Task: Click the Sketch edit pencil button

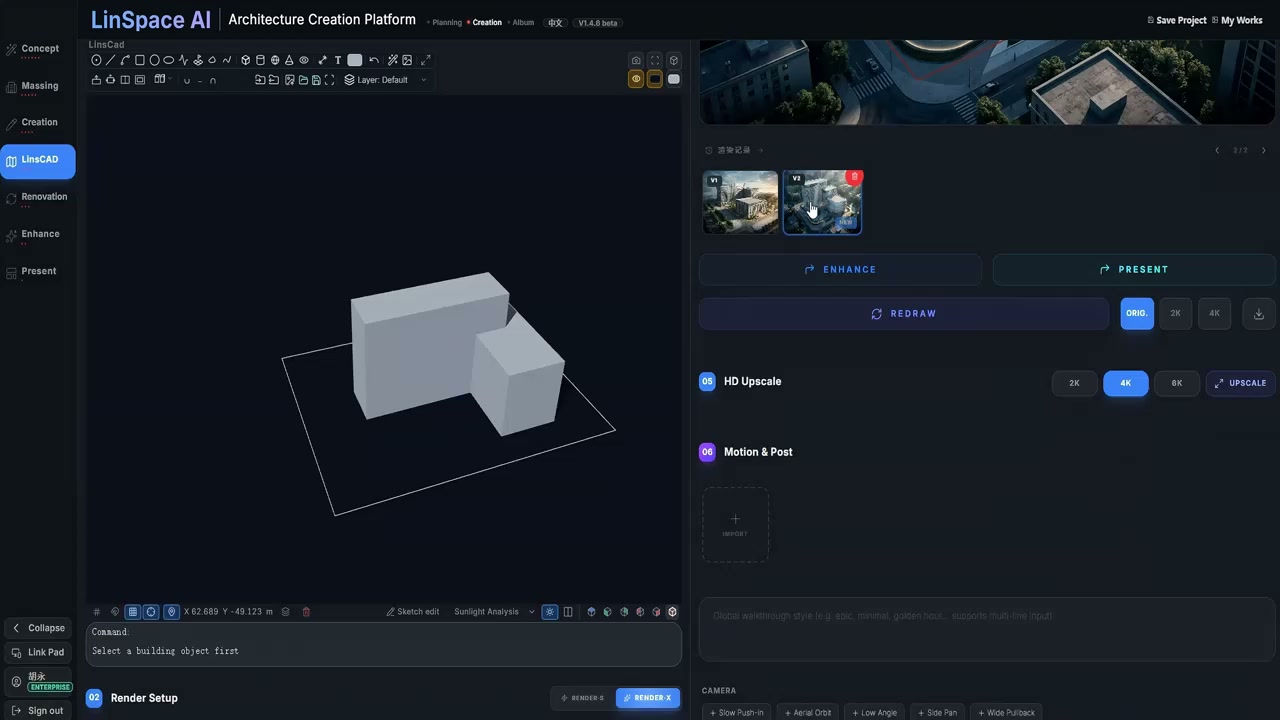Action: pos(413,612)
